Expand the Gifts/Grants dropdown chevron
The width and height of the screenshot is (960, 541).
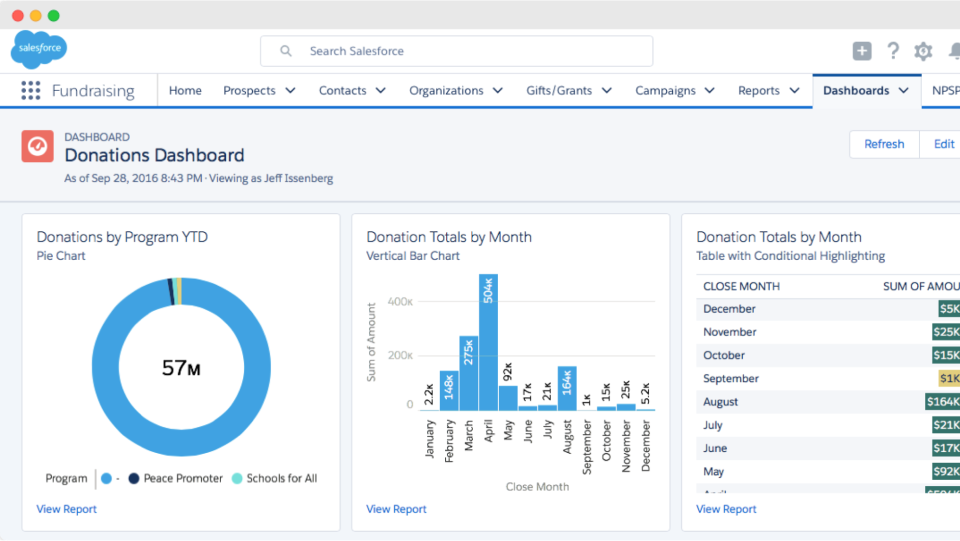(607, 91)
